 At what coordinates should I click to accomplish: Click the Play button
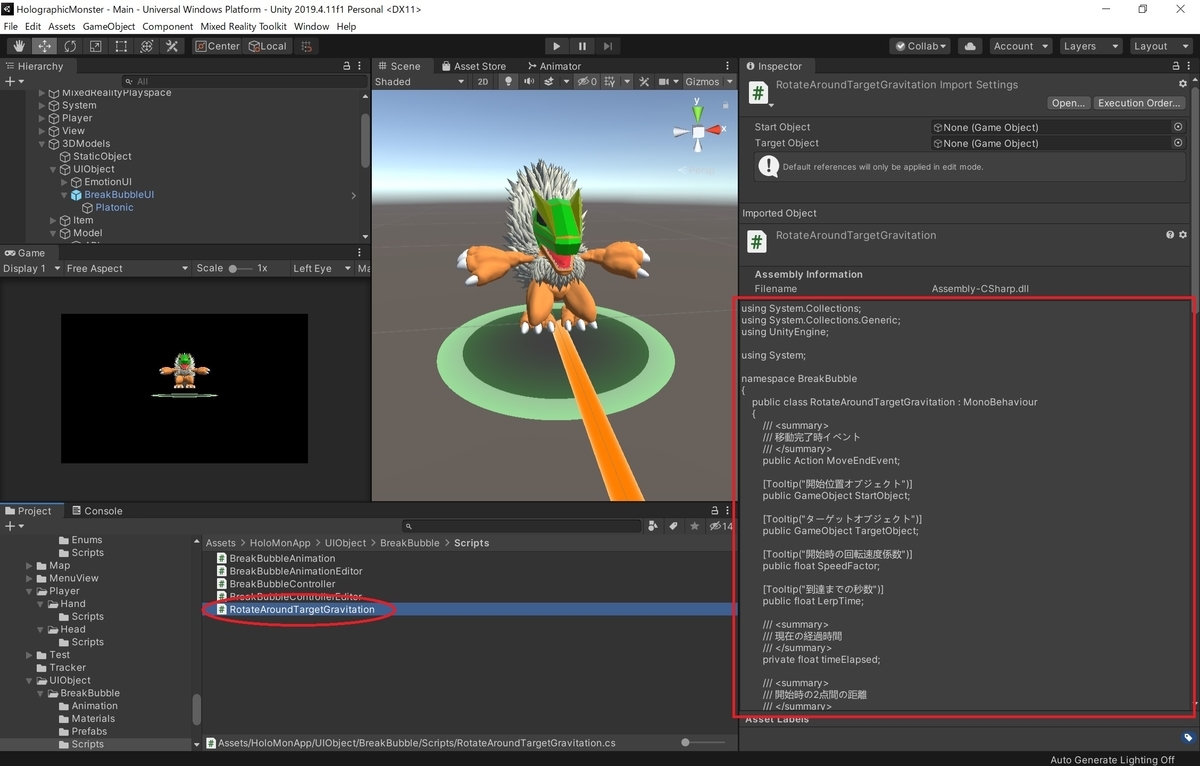click(557, 46)
